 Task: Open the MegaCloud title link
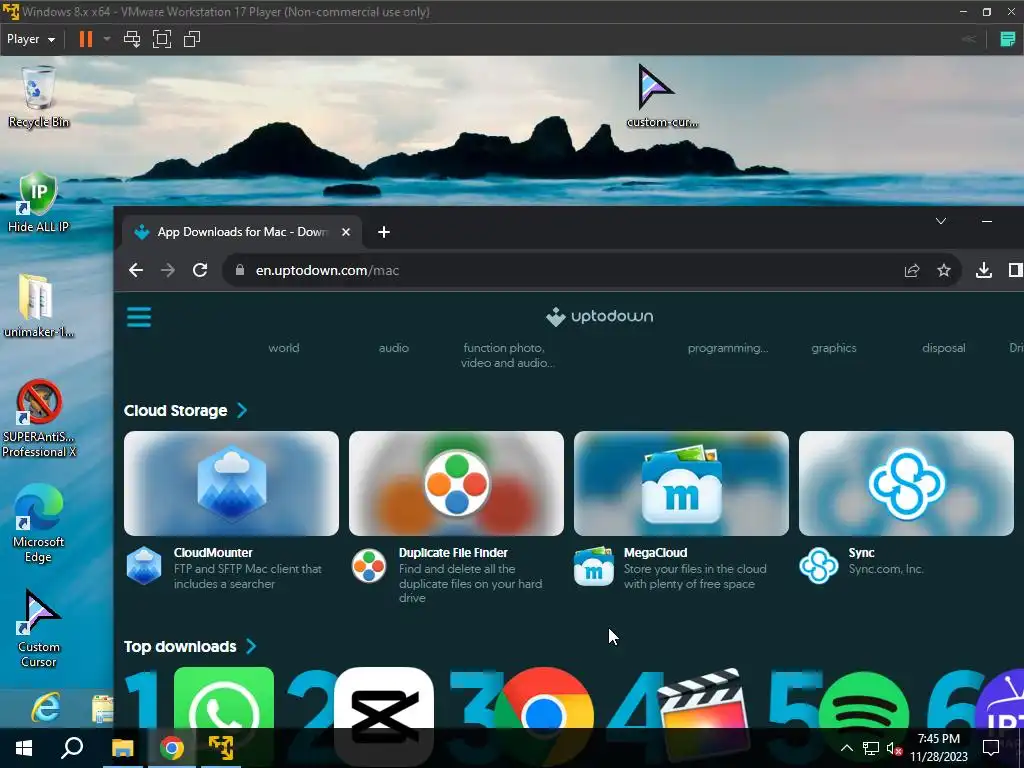coord(655,552)
